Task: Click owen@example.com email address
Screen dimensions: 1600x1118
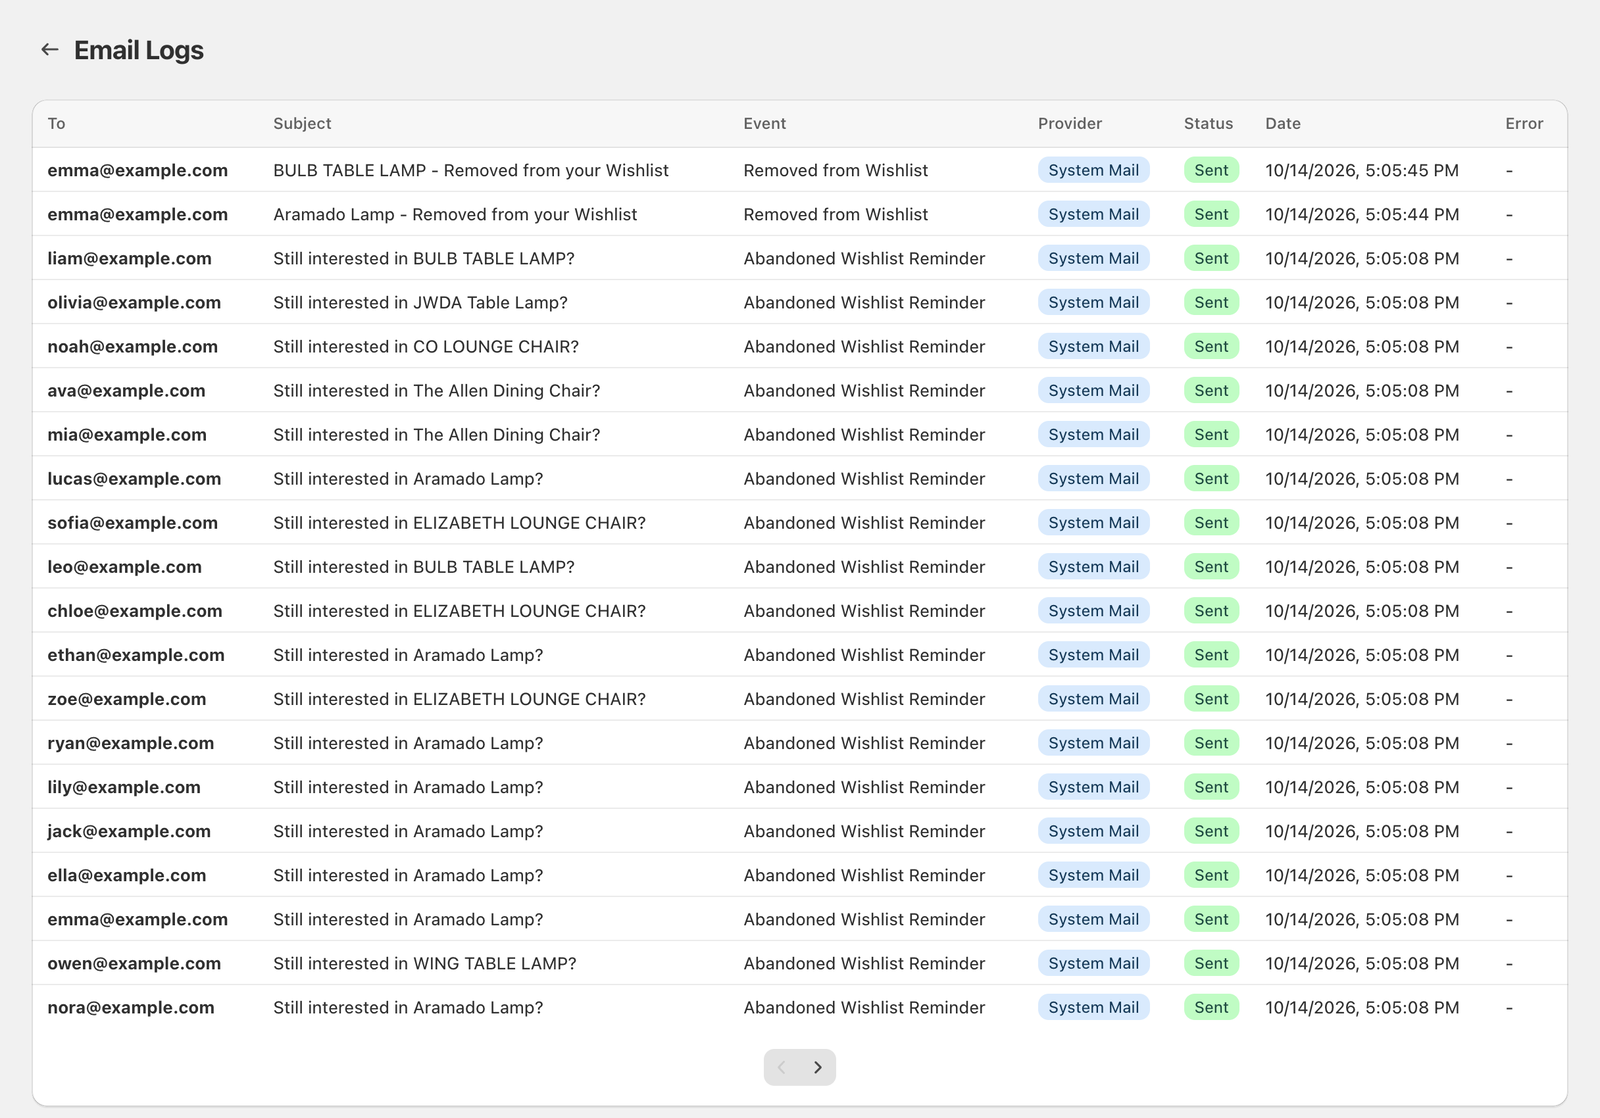Action: [134, 962]
